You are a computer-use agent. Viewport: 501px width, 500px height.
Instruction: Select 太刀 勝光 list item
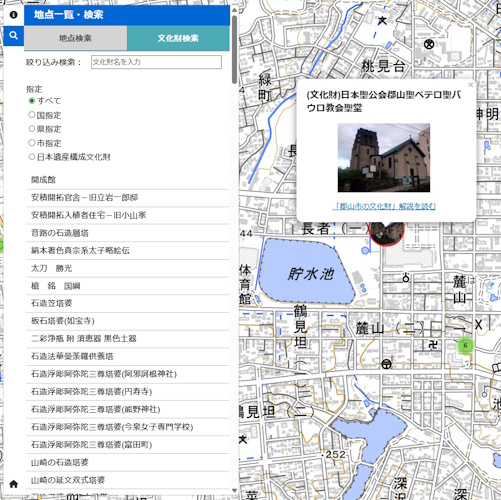point(128,268)
